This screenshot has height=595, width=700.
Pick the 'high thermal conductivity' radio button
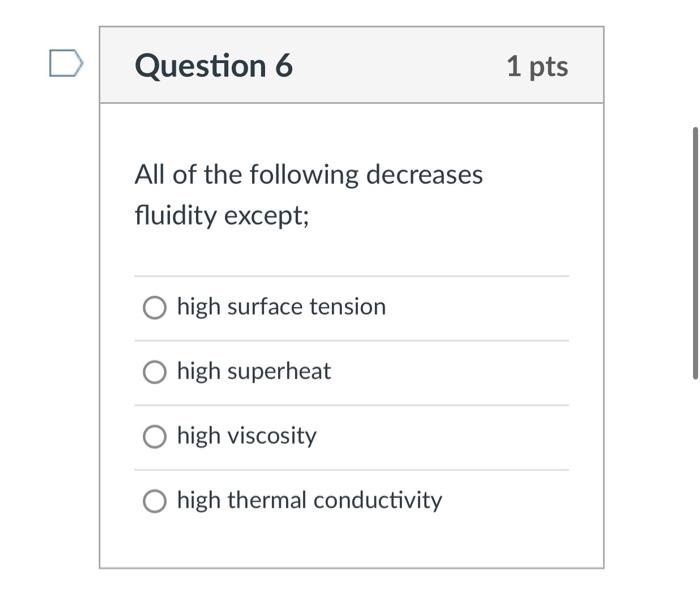click(154, 501)
